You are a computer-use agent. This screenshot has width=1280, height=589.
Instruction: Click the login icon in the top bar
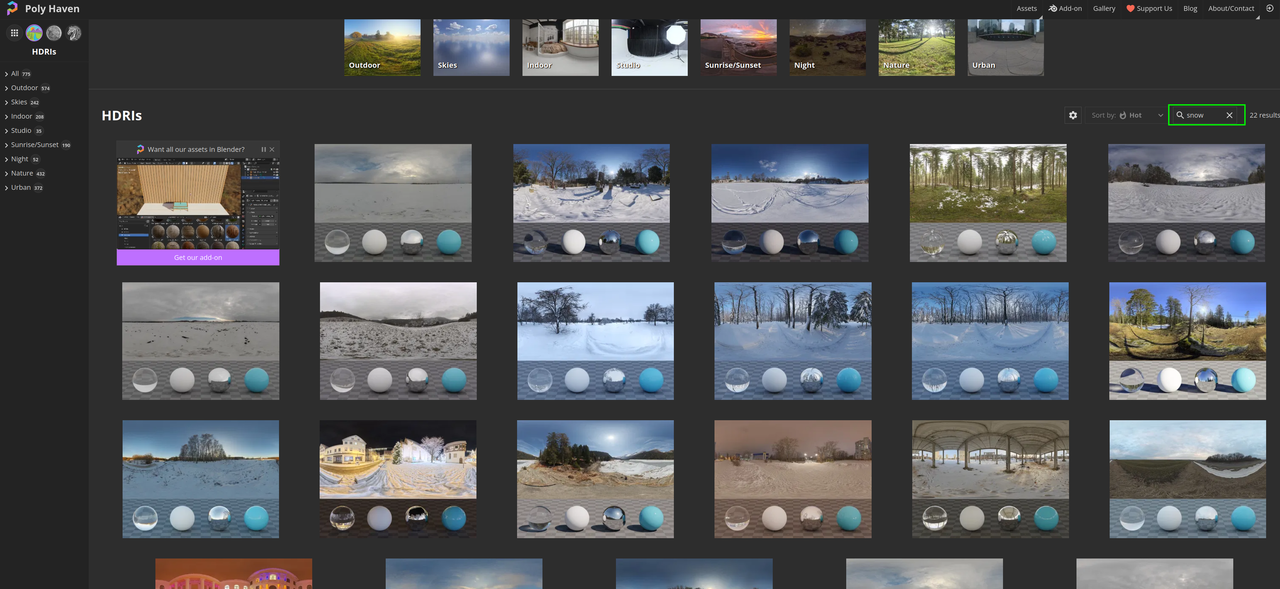(1270, 8)
